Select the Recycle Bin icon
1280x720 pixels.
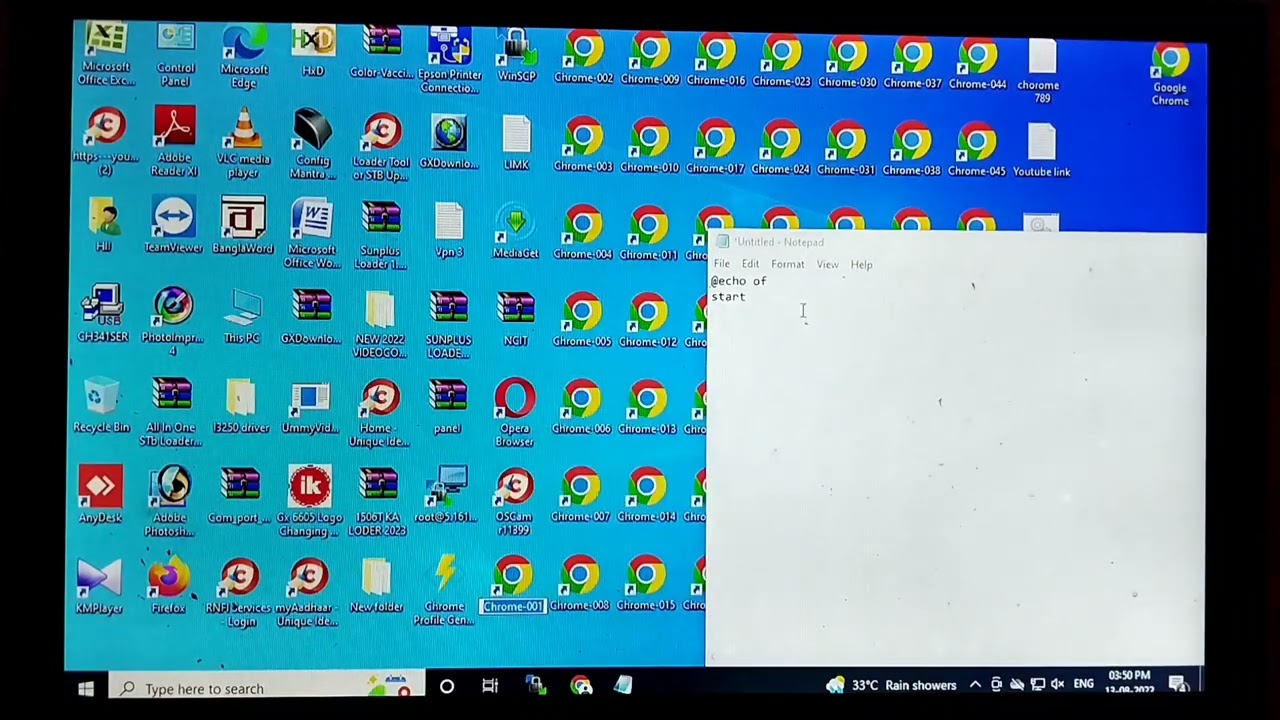[101, 406]
